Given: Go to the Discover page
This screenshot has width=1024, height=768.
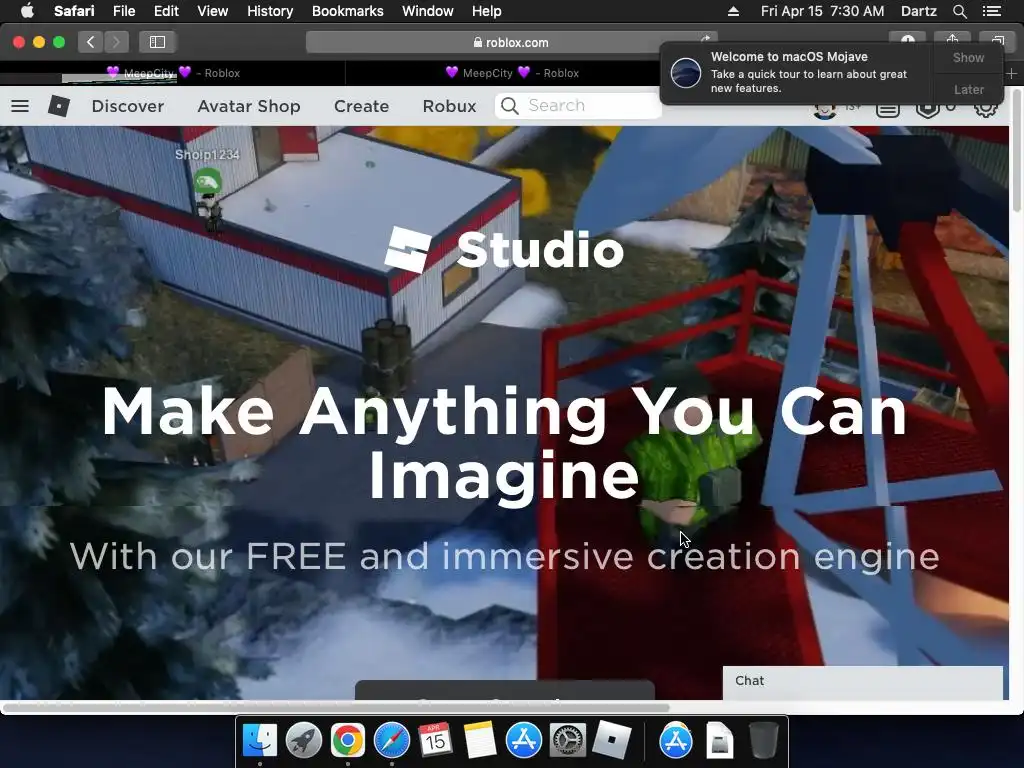Looking at the screenshot, I should 128,106.
